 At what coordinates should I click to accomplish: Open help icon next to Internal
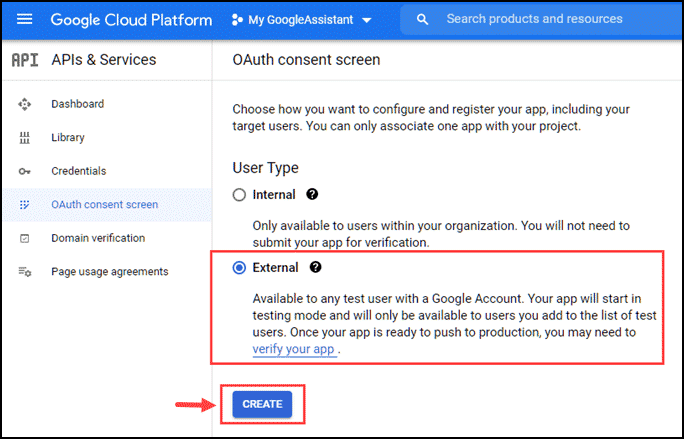point(312,194)
